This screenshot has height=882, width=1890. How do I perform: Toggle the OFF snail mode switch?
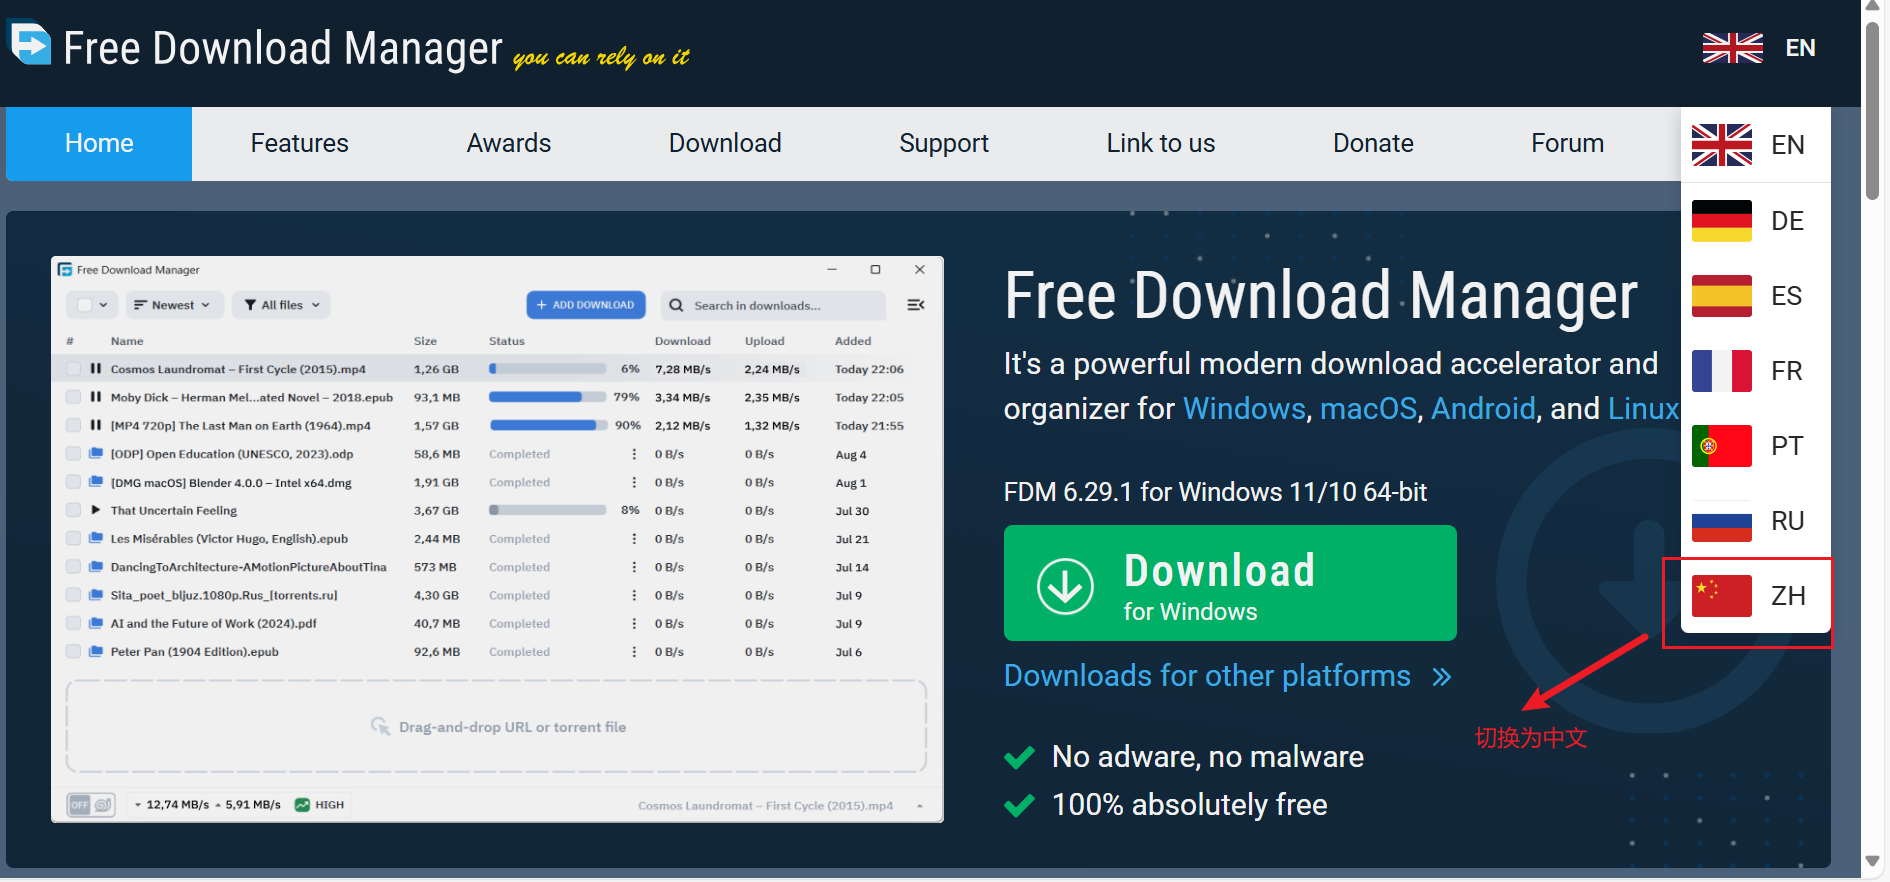click(91, 805)
